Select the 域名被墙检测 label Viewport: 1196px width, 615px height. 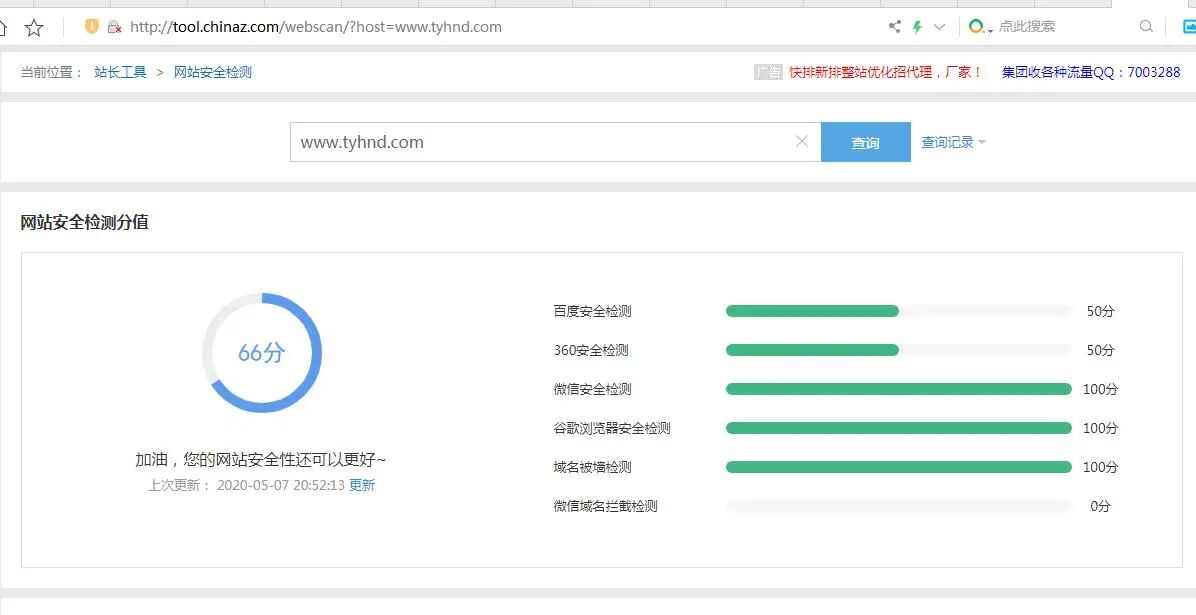pos(593,467)
